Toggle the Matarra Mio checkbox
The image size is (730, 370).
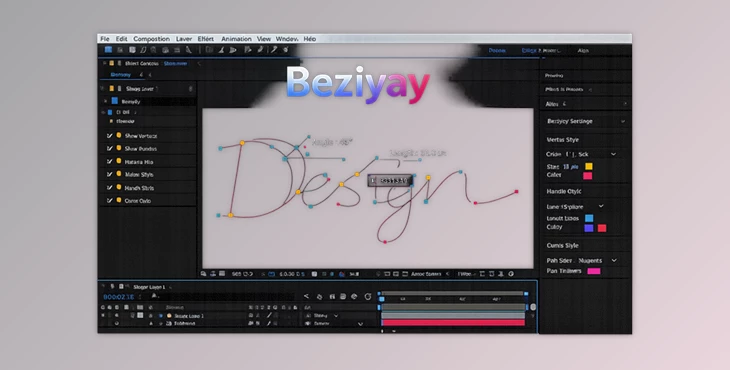pyautogui.click(x=109, y=161)
